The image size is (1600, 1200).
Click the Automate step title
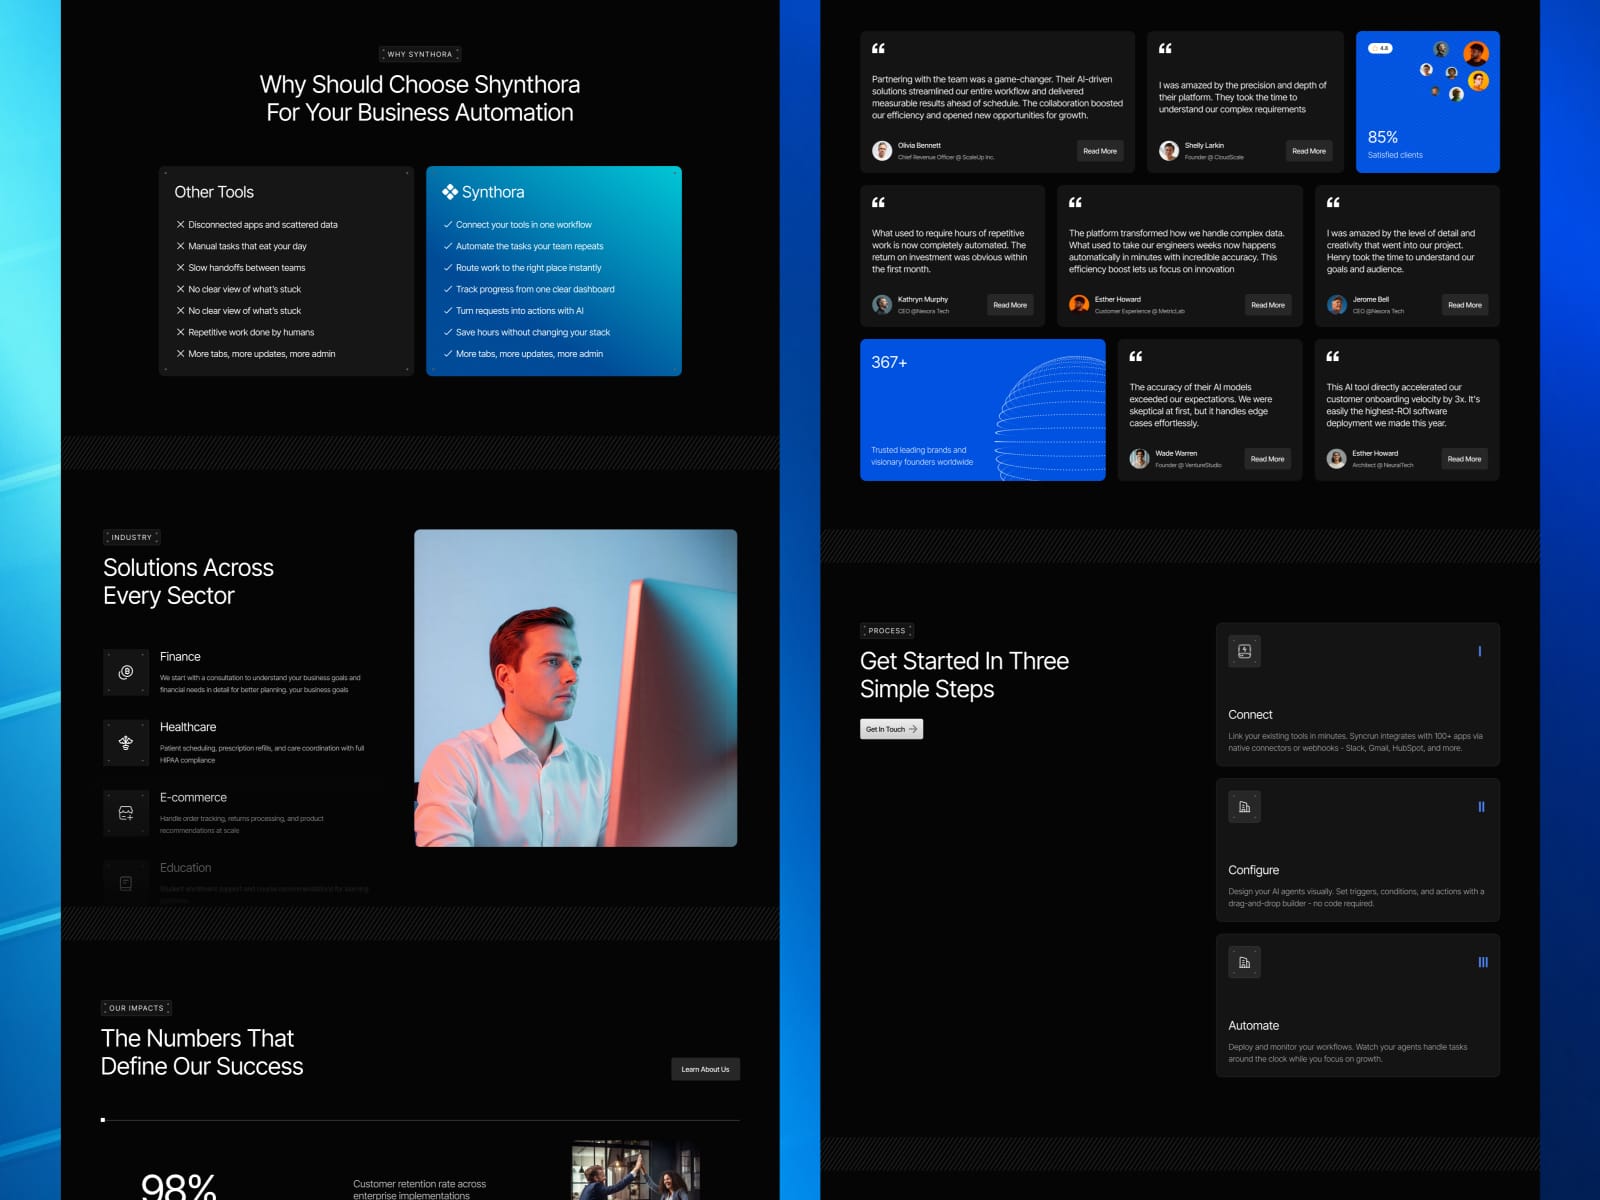[1253, 1026]
